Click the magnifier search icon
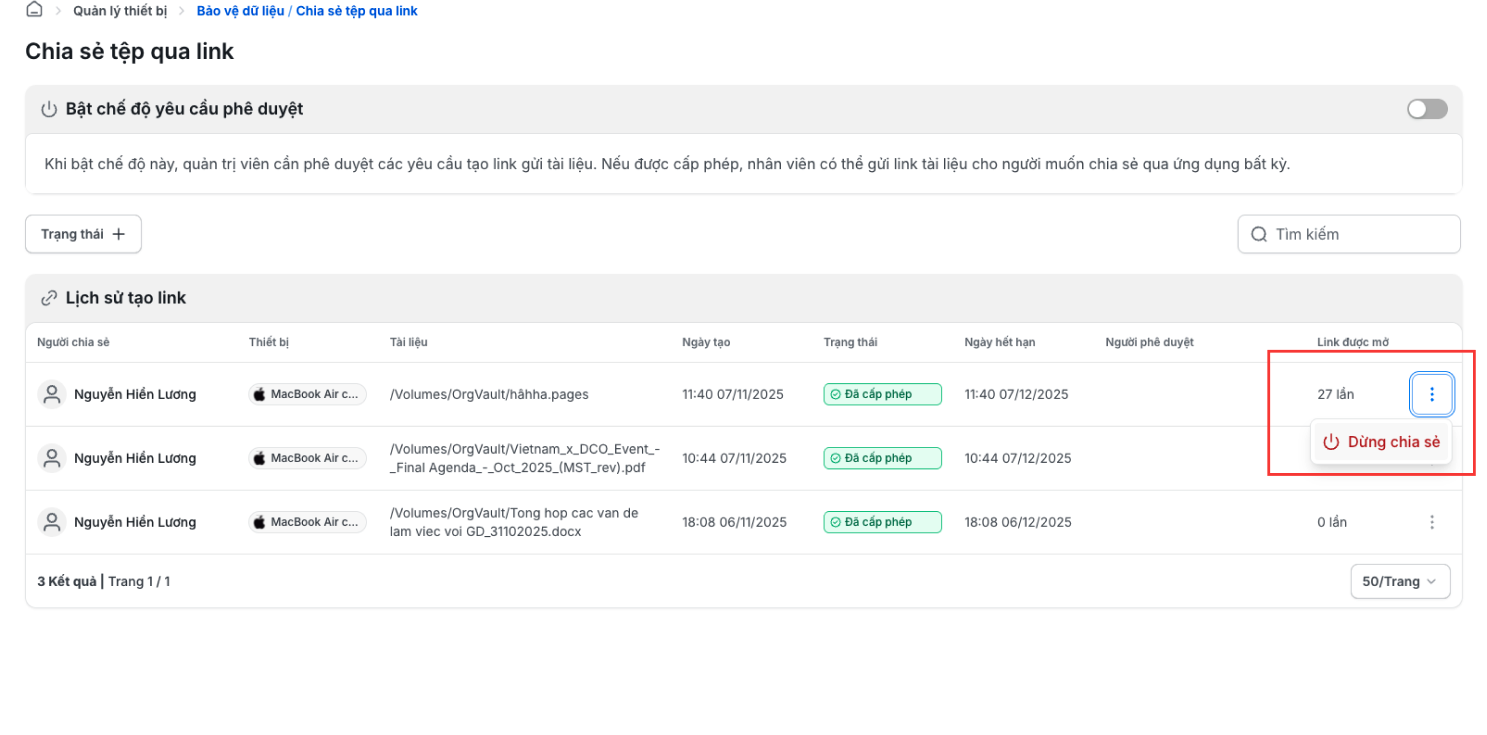The image size is (1487, 735). 1258,234
